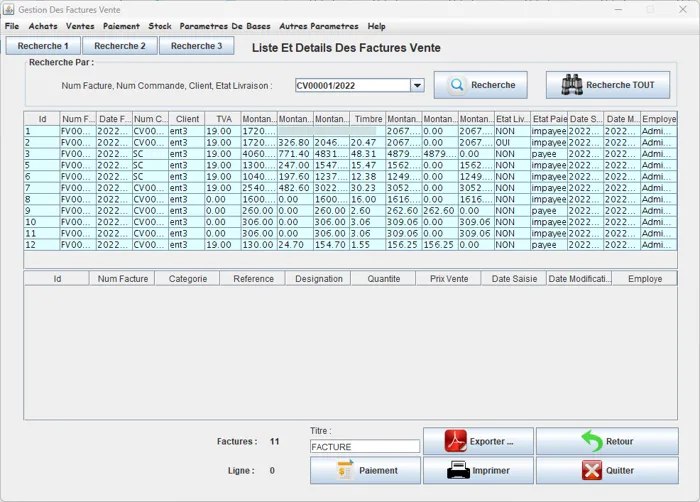Image resolution: width=700 pixels, height=502 pixels.
Task: Expand the CV00001/2022 search dropdown
Action: (417, 86)
